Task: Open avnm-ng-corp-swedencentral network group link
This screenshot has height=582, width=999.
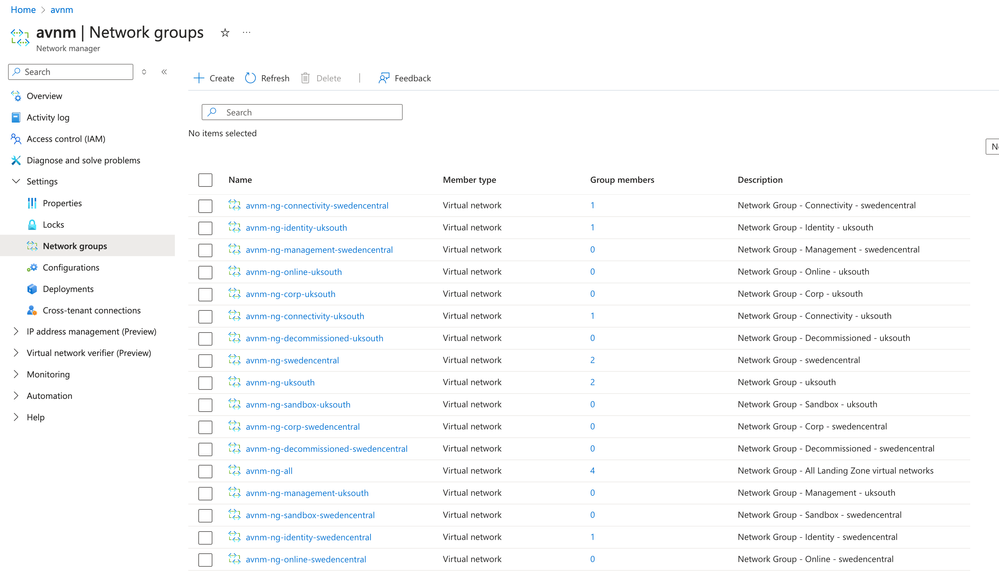Action: pos(303,426)
